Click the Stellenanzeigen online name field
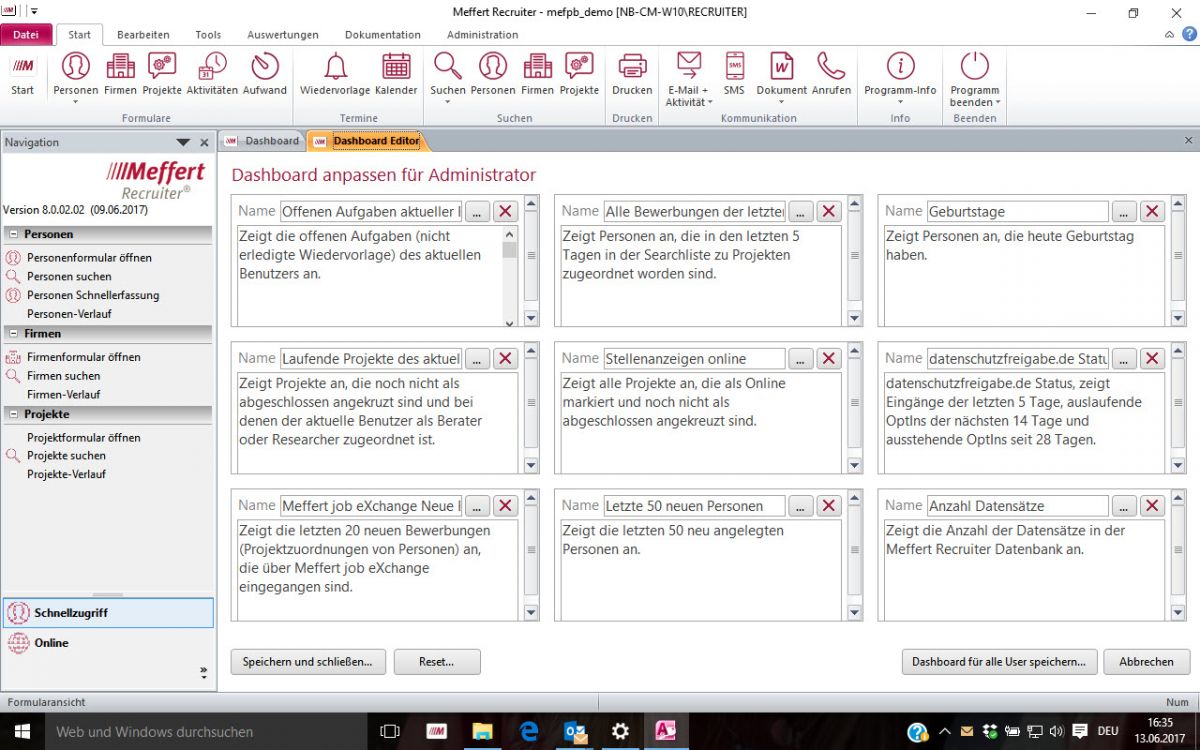1200x750 pixels. tap(694, 358)
